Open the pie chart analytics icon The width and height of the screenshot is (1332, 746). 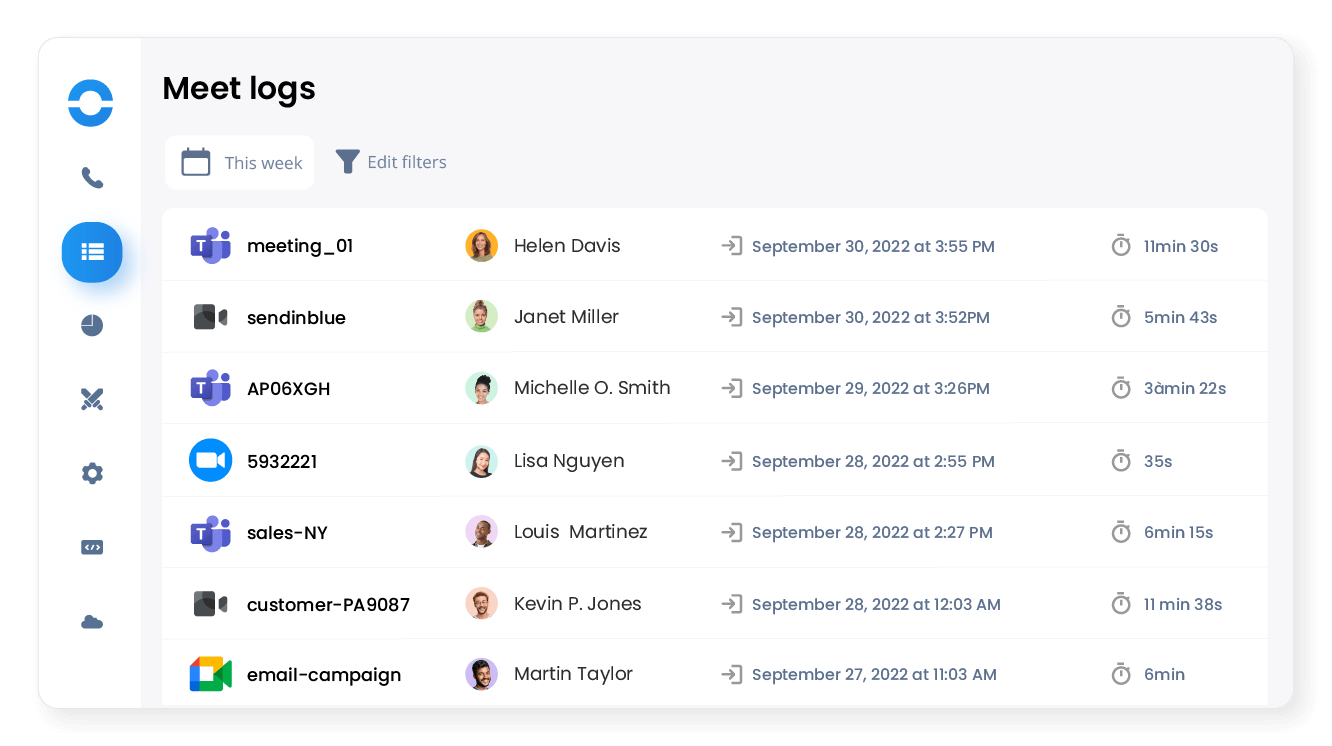[x=92, y=325]
